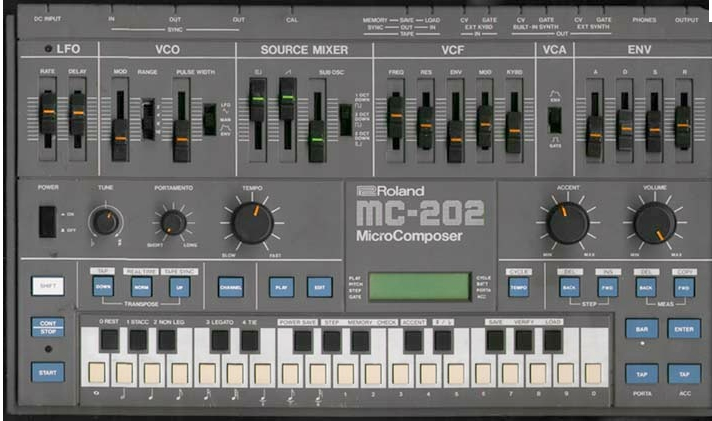
Task: Click the large TEMPO knob
Action: coord(252,223)
